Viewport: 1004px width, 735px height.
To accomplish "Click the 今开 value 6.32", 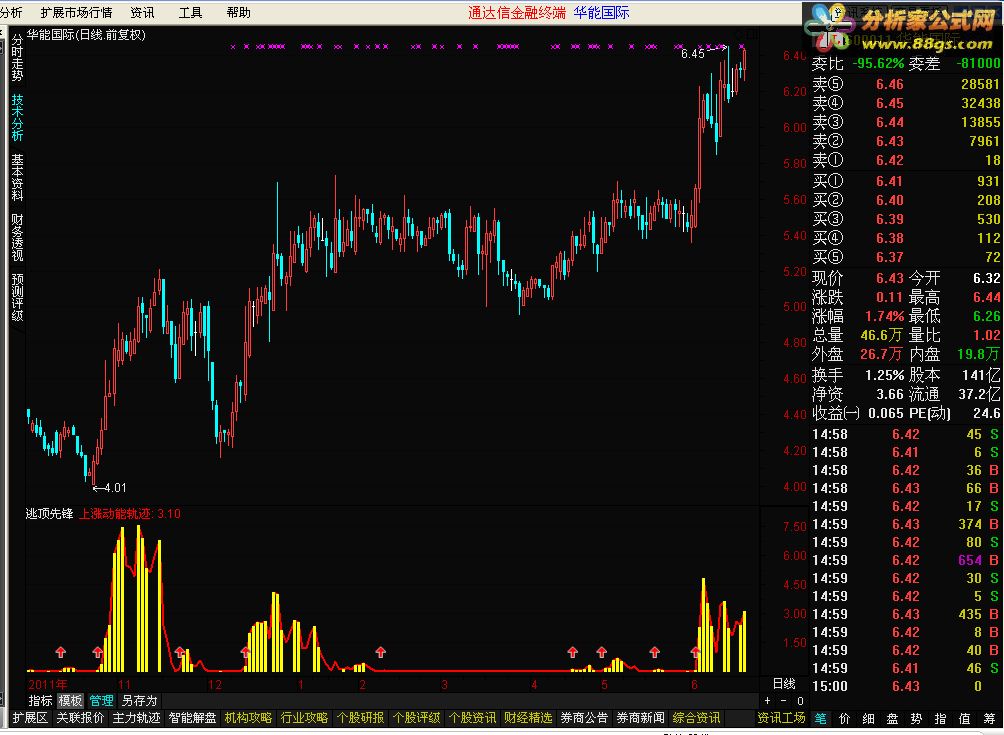I will click(x=987, y=278).
